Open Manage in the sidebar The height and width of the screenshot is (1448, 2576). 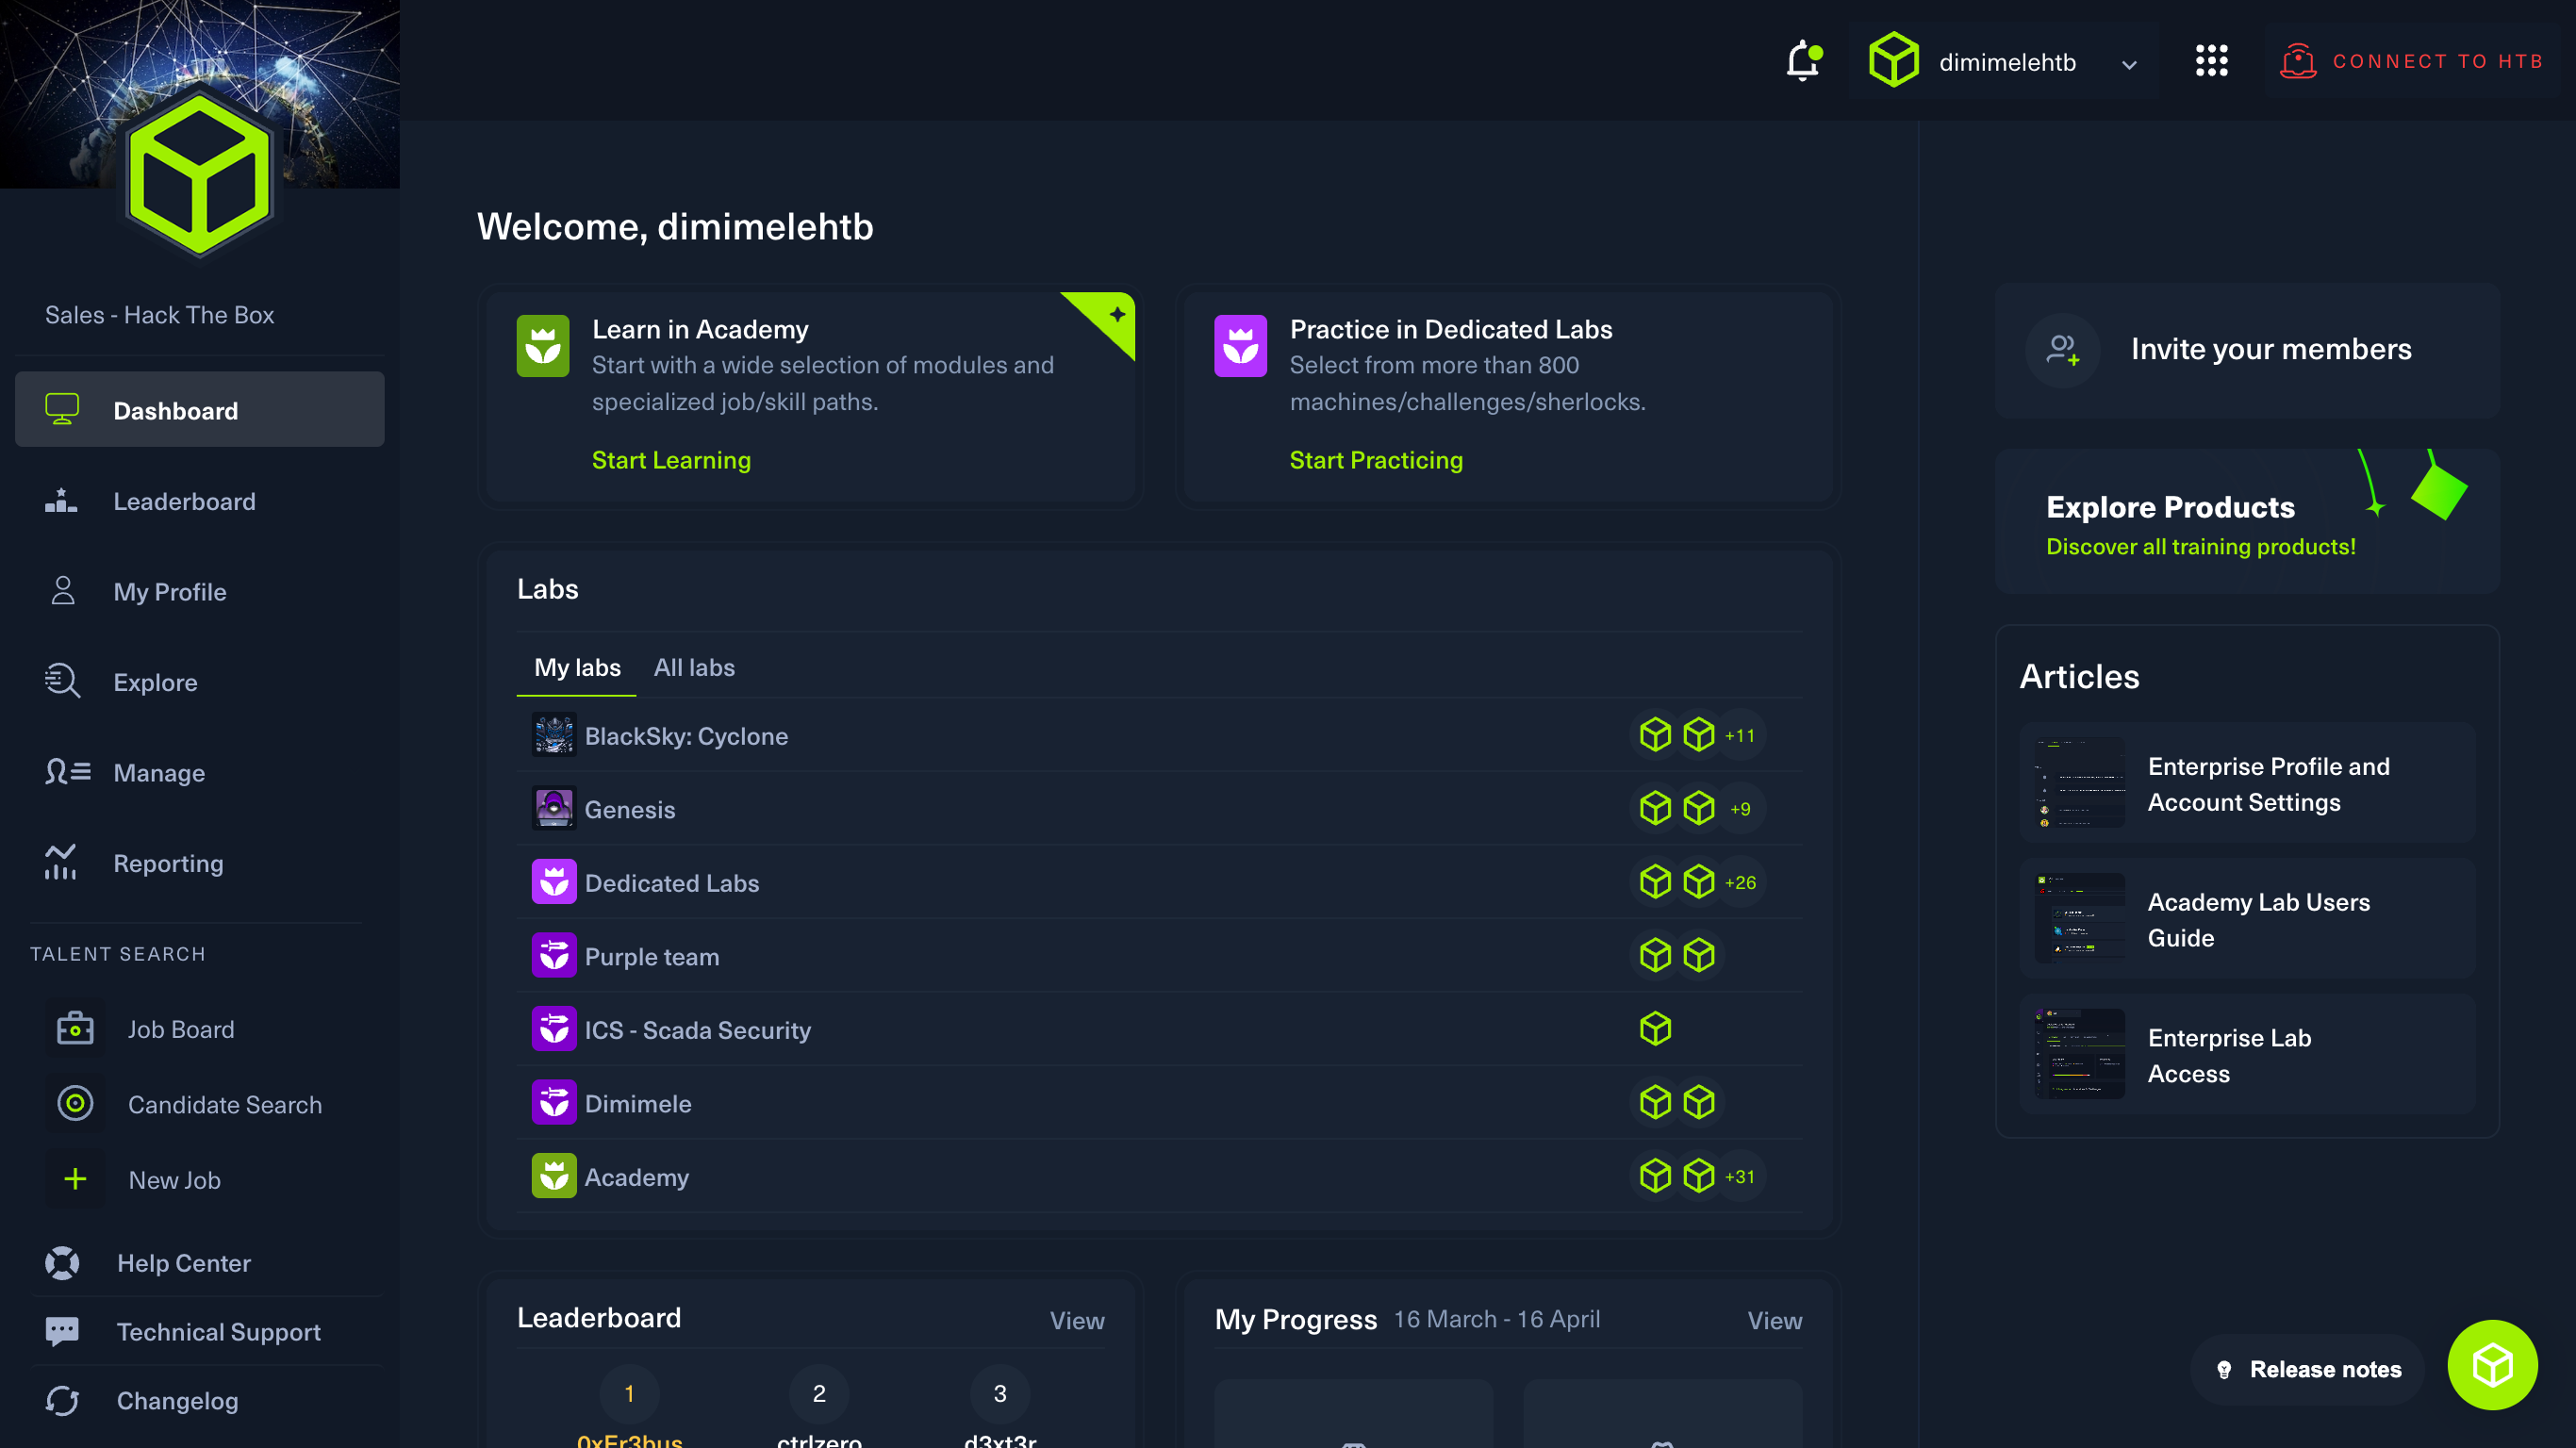[200, 772]
